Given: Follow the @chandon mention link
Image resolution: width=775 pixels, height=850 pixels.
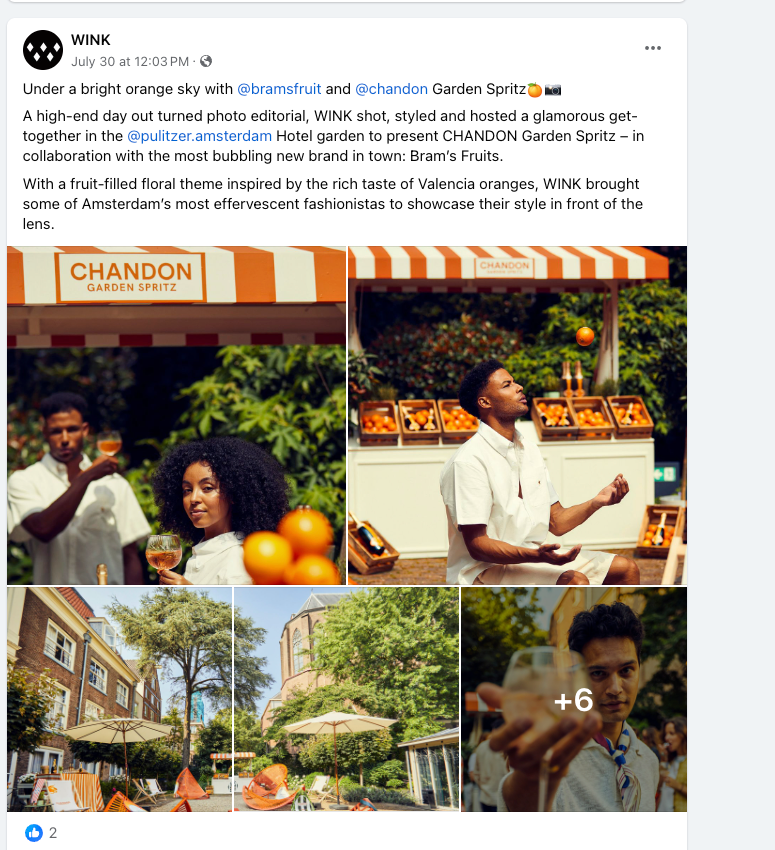Looking at the screenshot, I should (391, 89).
